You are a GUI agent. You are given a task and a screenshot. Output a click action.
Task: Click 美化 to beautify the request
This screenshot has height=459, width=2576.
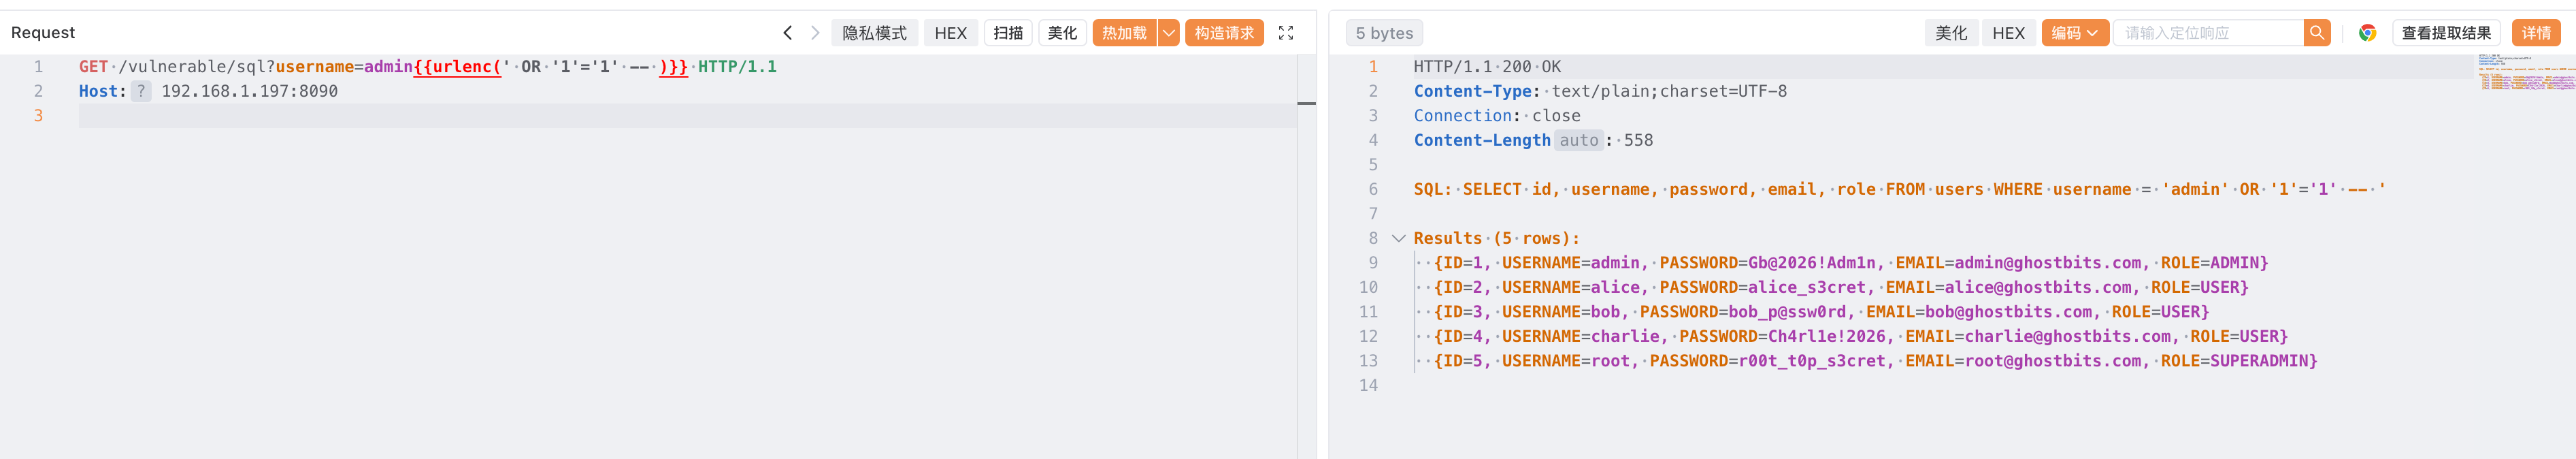[1062, 33]
